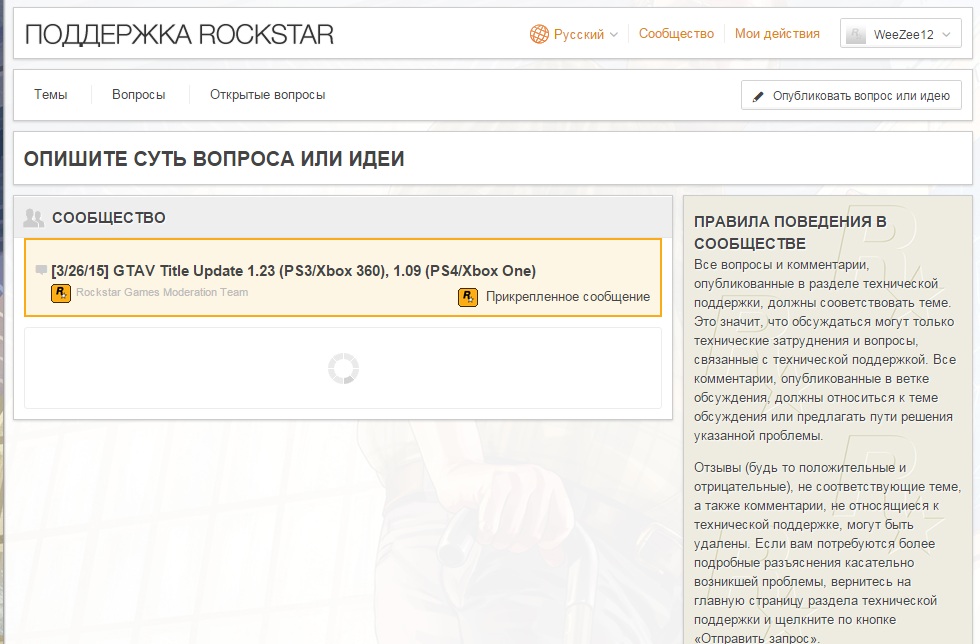Click the Rockstar Games Moderation Team author name
Viewport: 980px width, 644px height.
click(x=162, y=292)
